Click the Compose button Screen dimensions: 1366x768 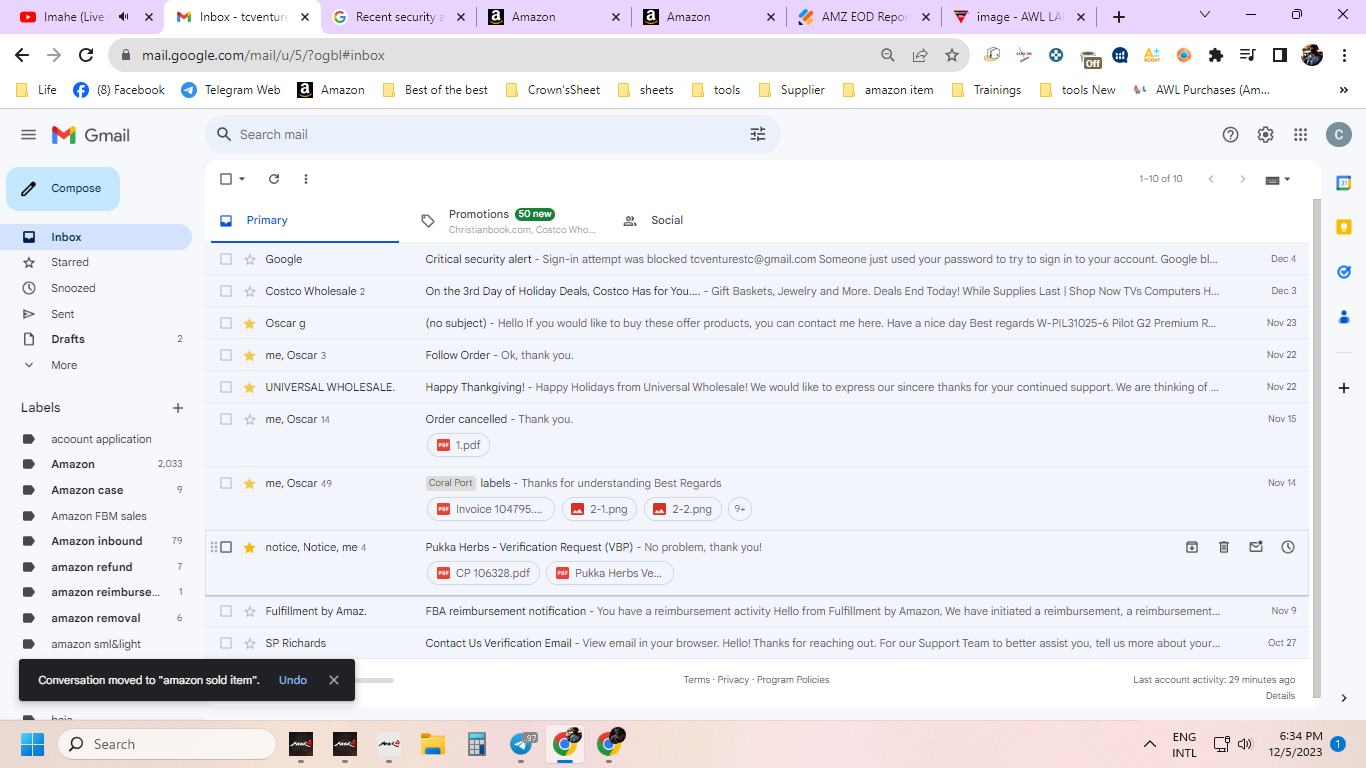[x=63, y=188]
